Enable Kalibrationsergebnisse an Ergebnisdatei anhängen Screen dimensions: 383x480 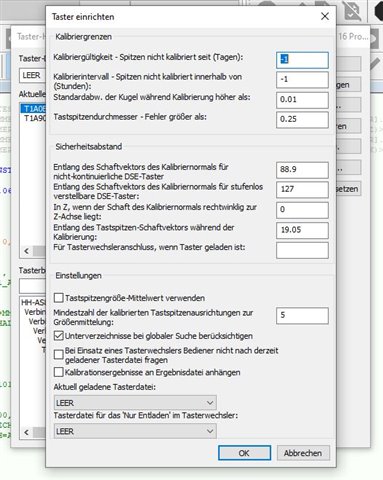pyautogui.click(x=59, y=372)
